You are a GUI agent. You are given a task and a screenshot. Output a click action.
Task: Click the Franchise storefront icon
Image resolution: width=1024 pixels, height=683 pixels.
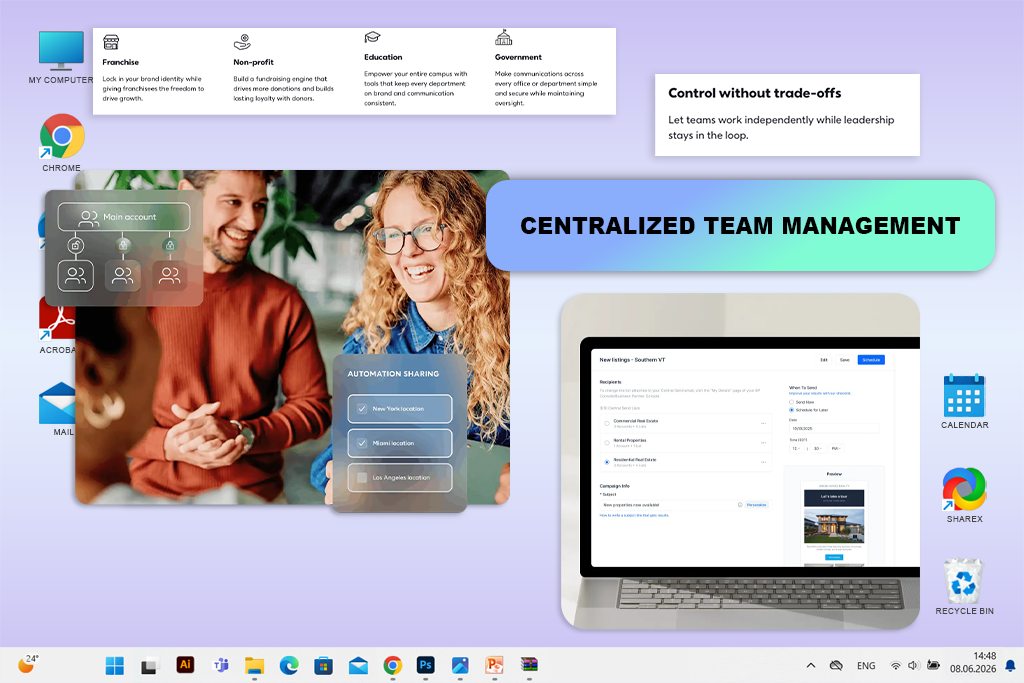pos(111,42)
